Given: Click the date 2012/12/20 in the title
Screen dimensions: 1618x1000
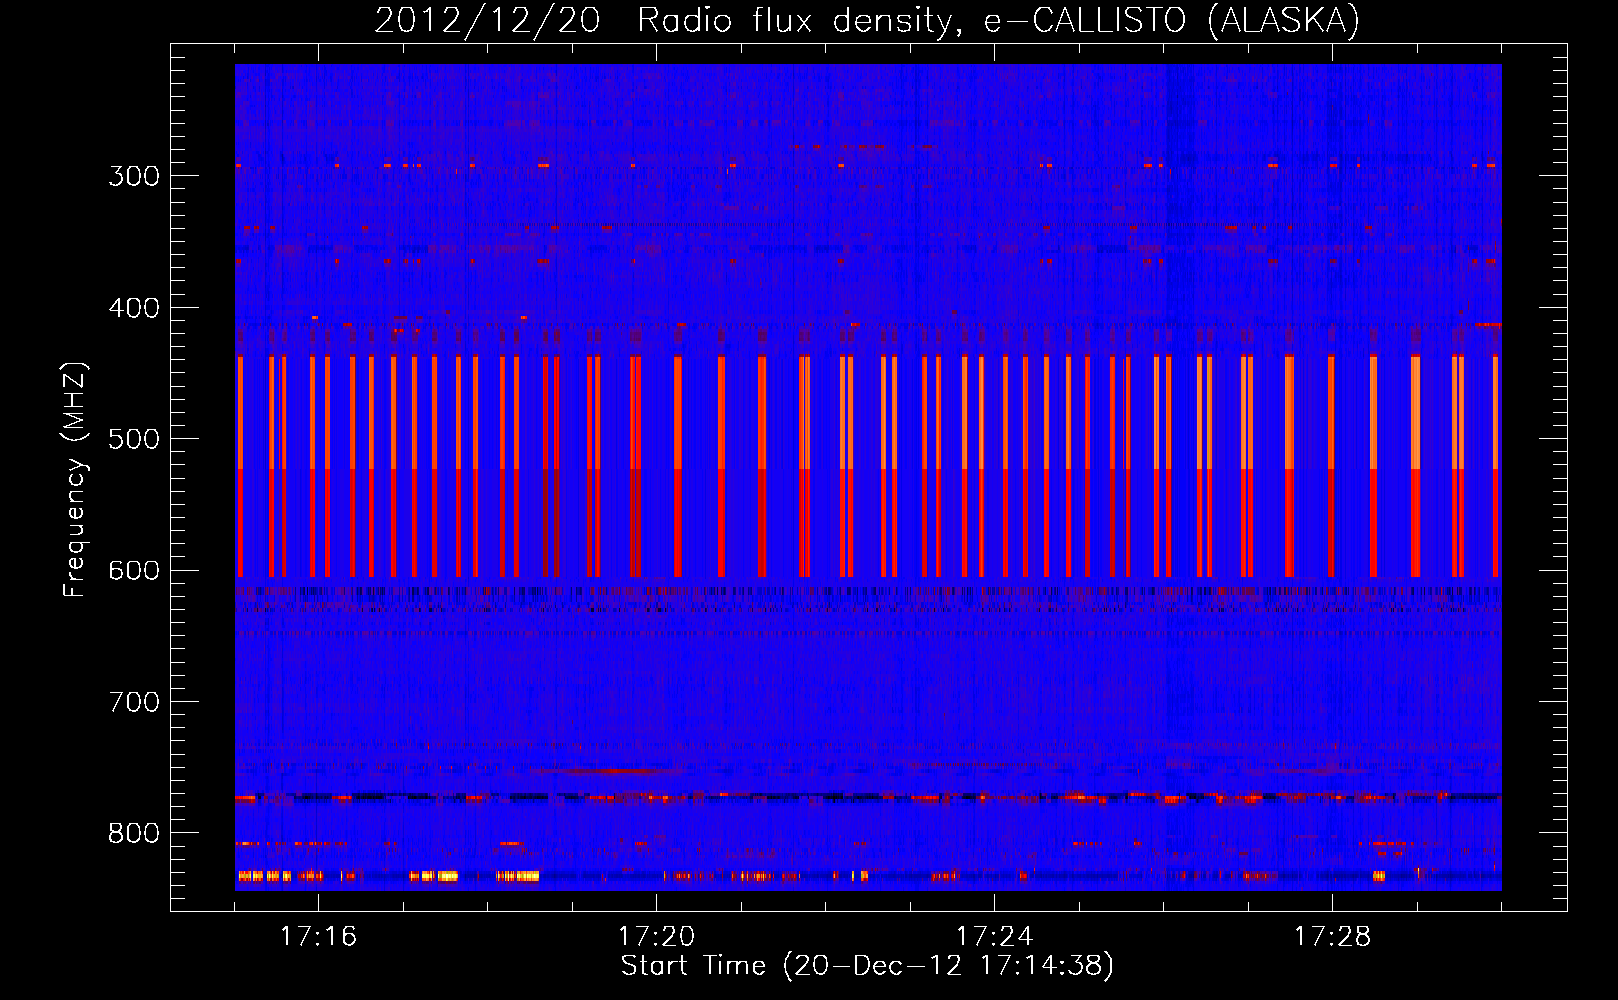Looking at the screenshot, I should pos(487,21).
